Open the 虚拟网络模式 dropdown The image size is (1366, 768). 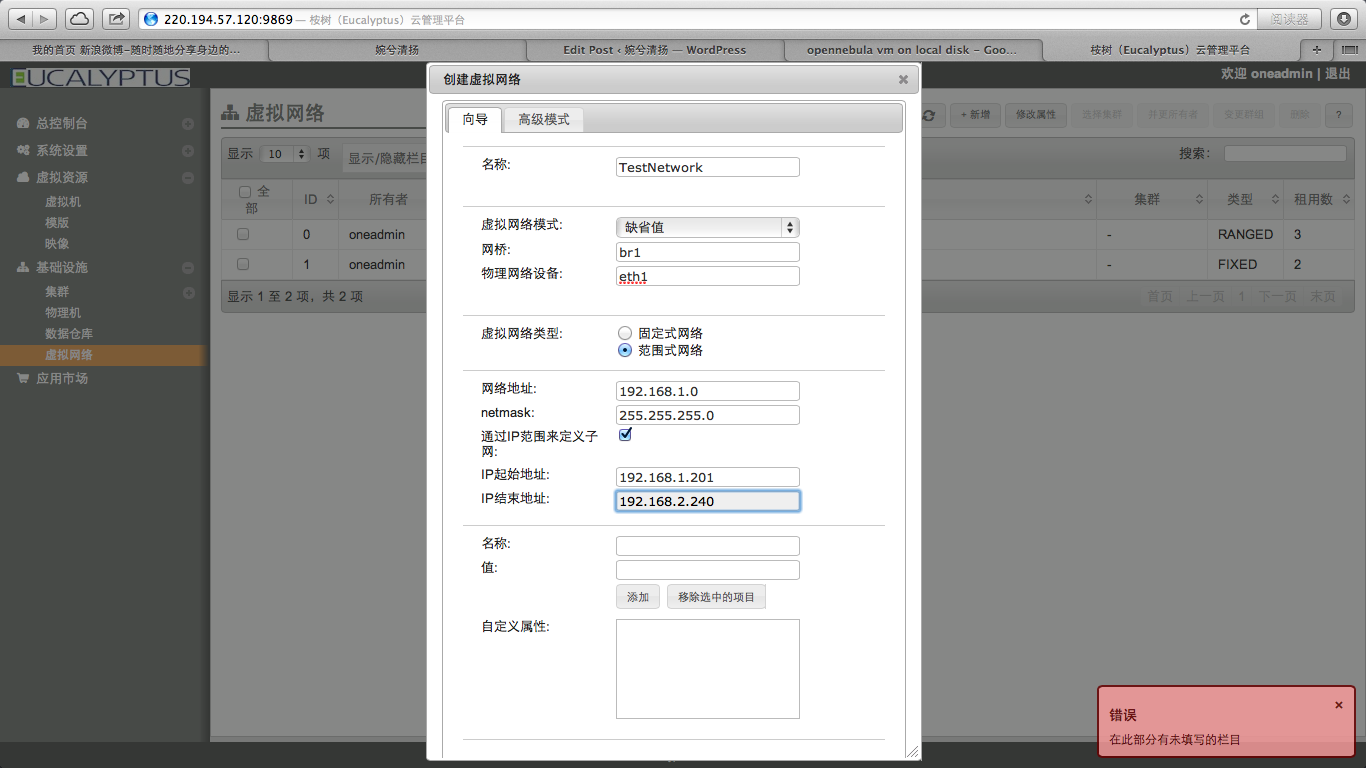[707, 228]
